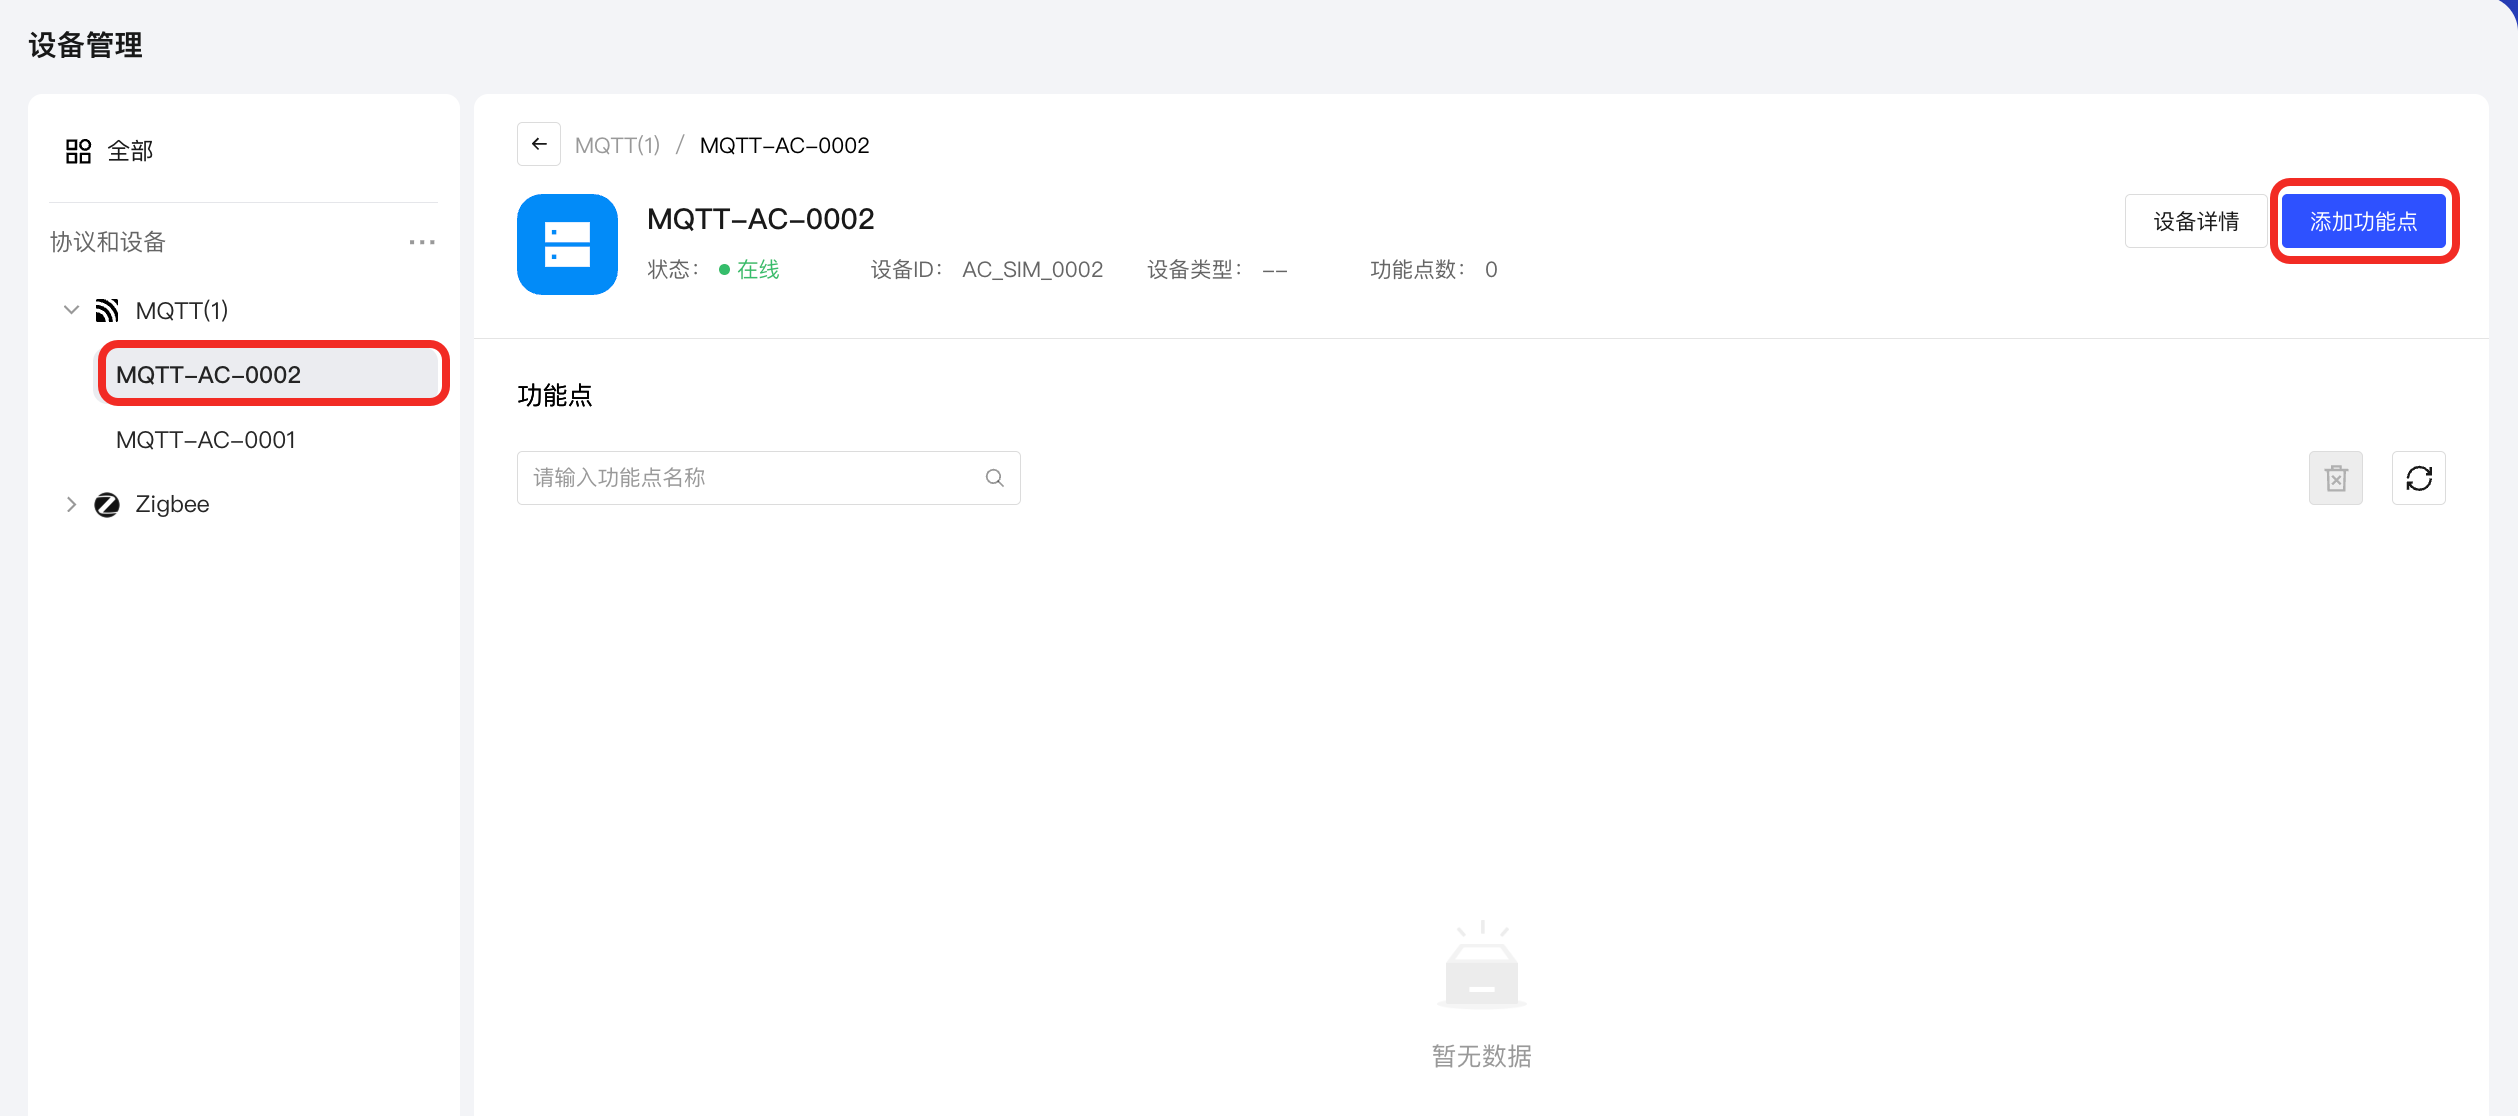The width and height of the screenshot is (2518, 1116).
Task: Click the 协议和设备 section label
Action: 108,242
